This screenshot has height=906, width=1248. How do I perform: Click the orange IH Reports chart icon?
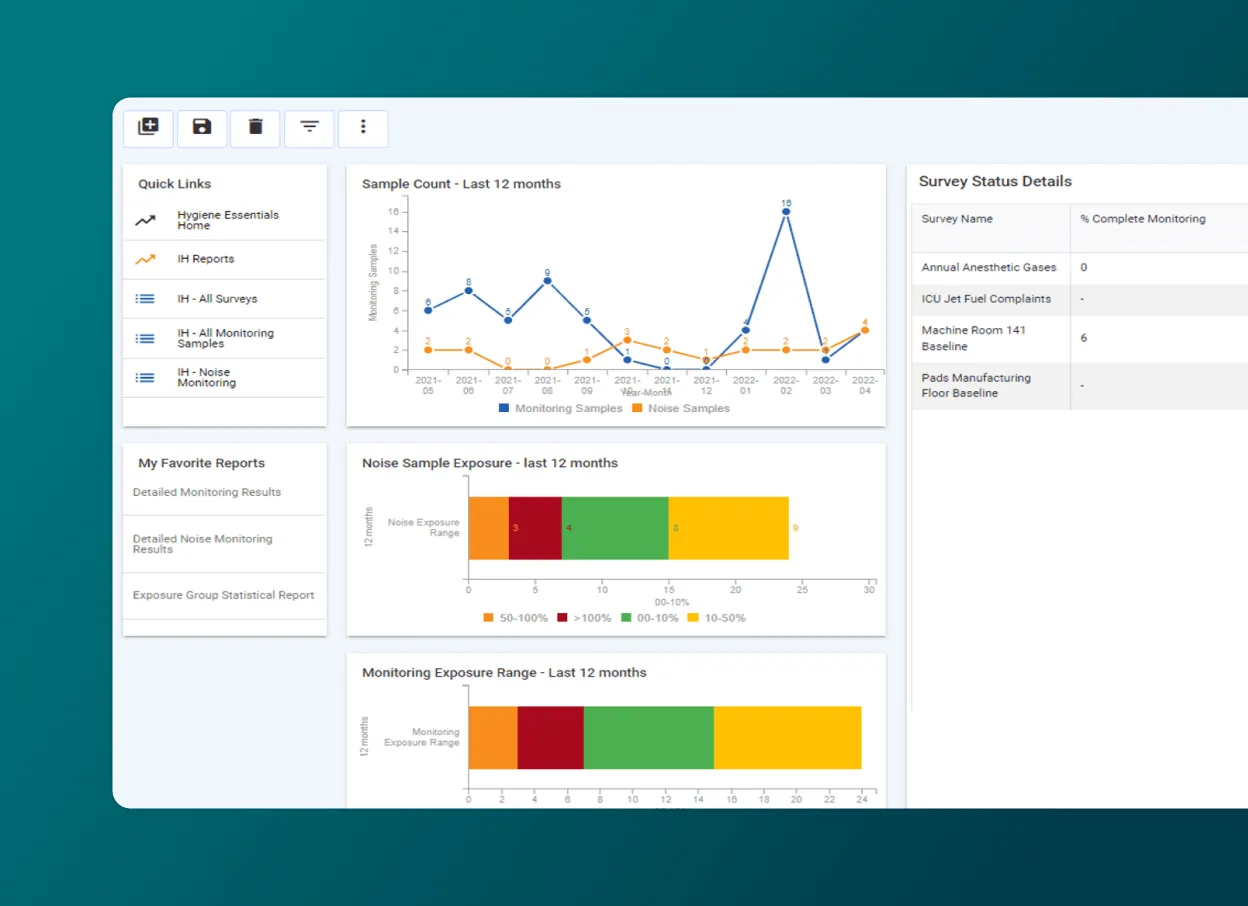point(146,259)
